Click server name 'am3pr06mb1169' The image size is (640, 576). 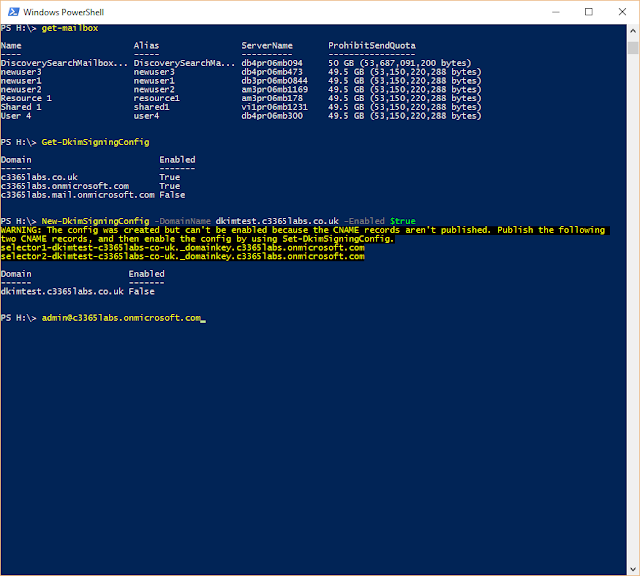[274, 89]
